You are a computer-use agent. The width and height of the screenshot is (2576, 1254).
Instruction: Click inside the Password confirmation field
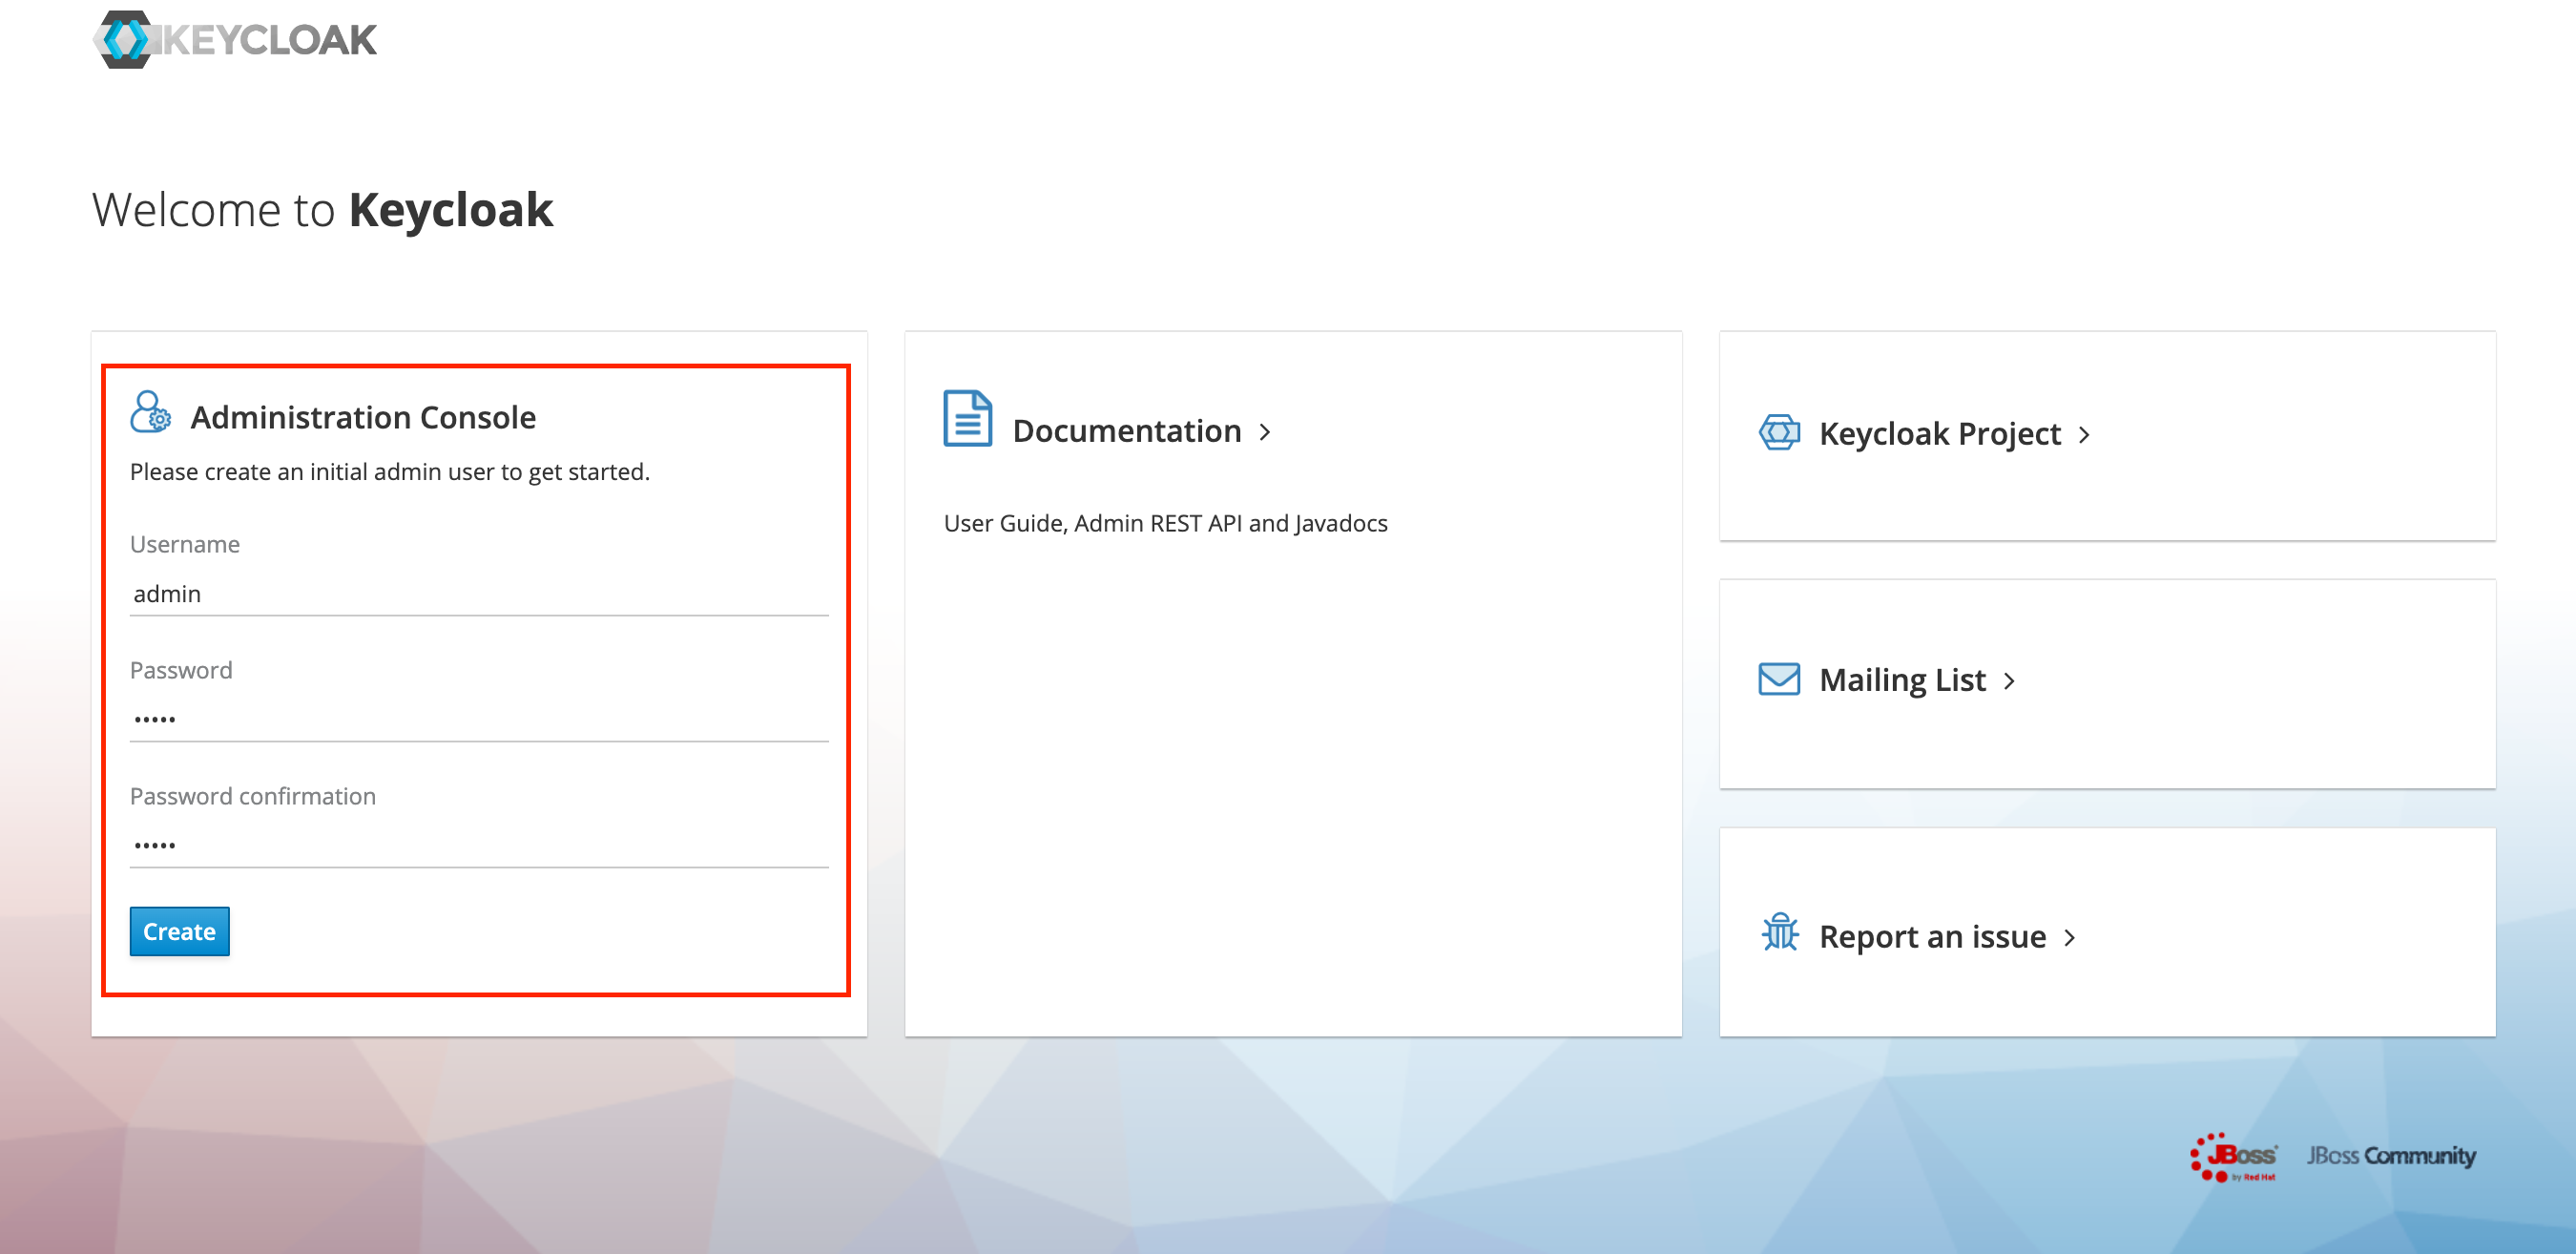478,844
